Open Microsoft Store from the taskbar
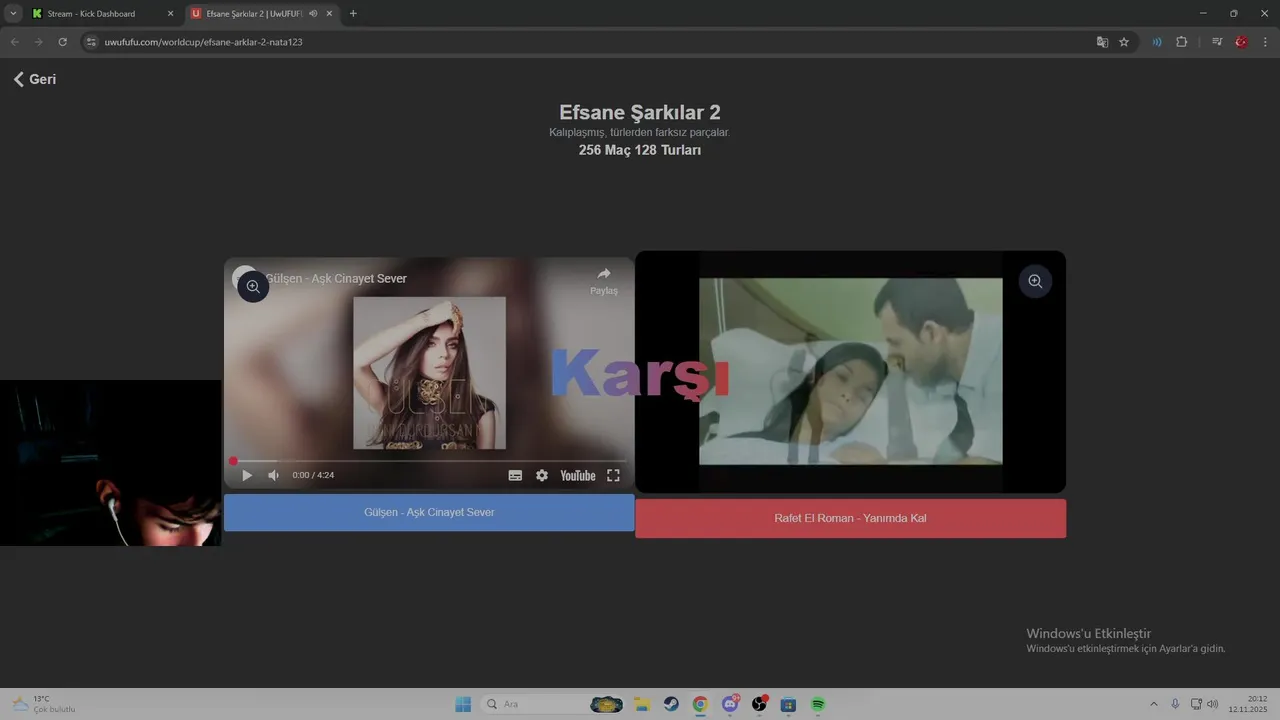 (x=788, y=704)
